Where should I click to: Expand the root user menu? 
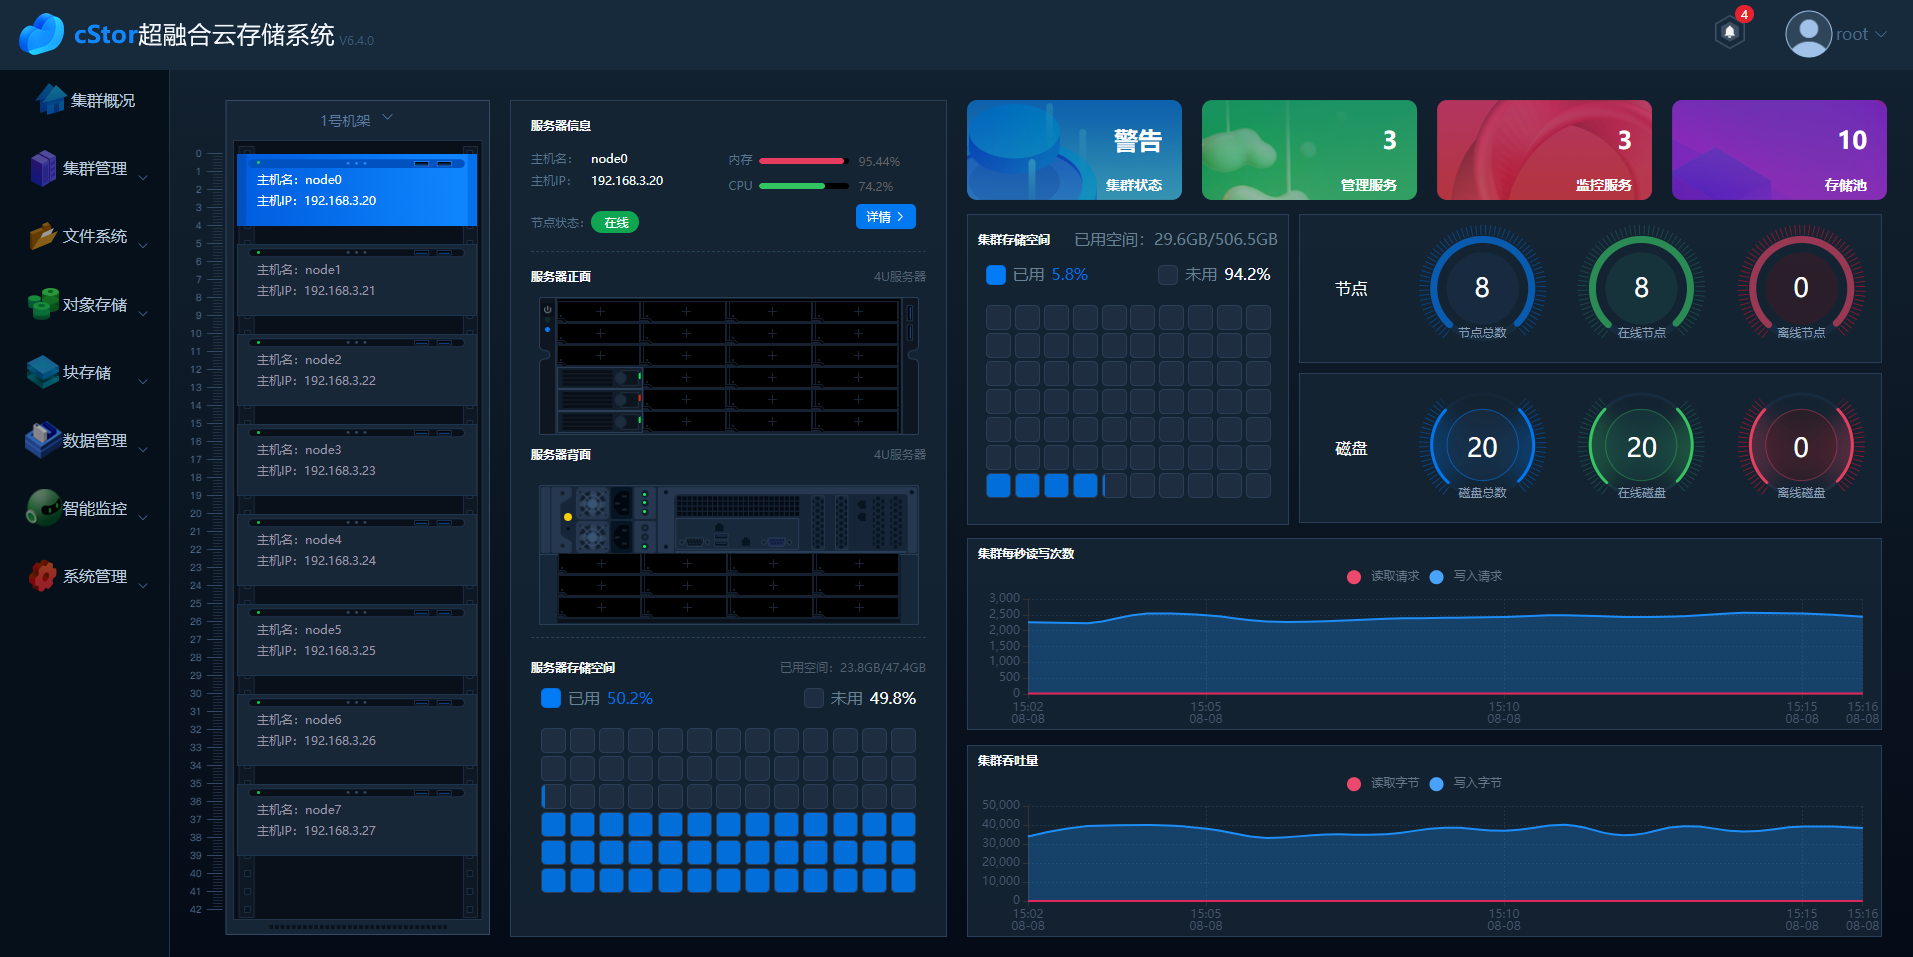pyautogui.click(x=1881, y=34)
